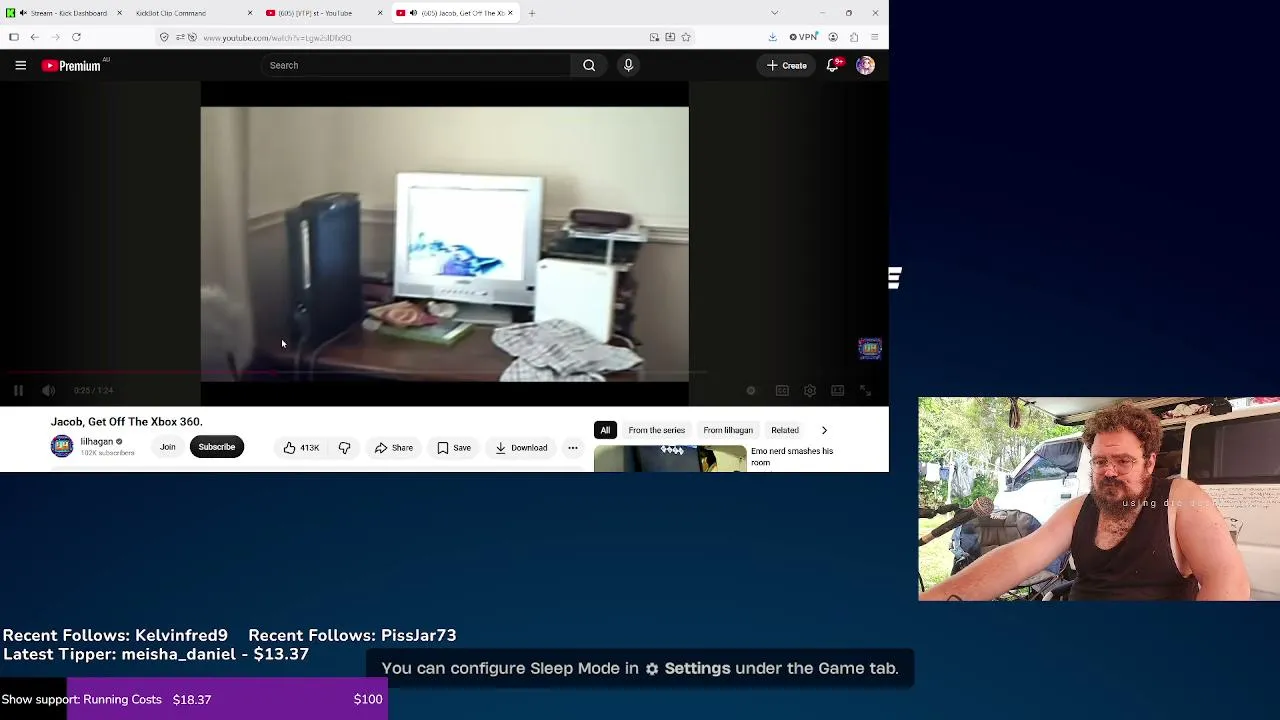Click the 102K subscribers count text

point(107,453)
